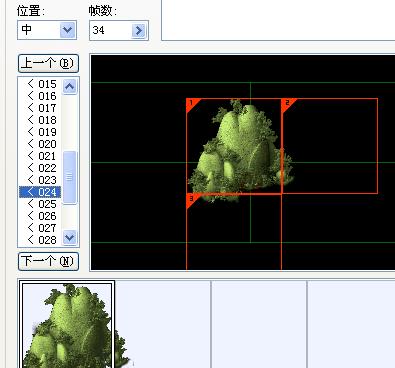The width and height of the screenshot is (395, 368).
Task: Click the 上一个 (B) previous button
Action: 48,63
